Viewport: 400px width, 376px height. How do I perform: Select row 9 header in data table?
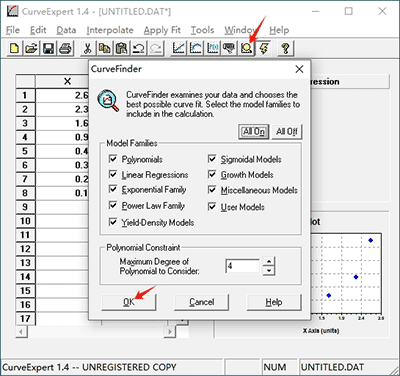pyautogui.click(x=25, y=207)
